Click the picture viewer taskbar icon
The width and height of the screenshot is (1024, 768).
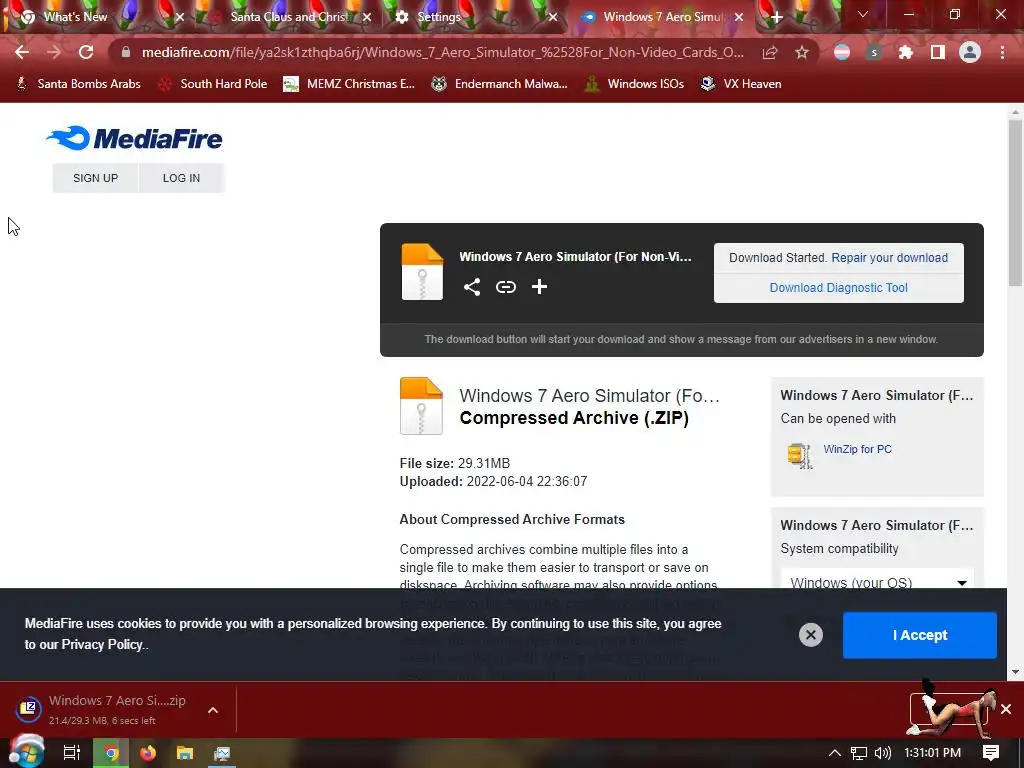pos(222,753)
